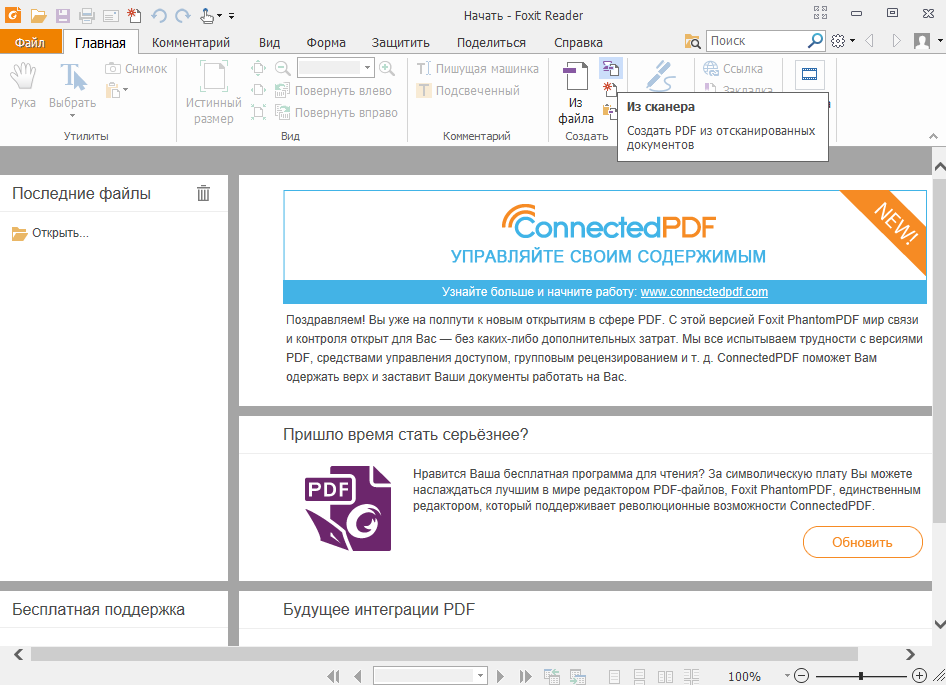This screenshot has width=946, height=685.
Task: Click the Print icon in quick access toolbar
Action: point(87,16)
